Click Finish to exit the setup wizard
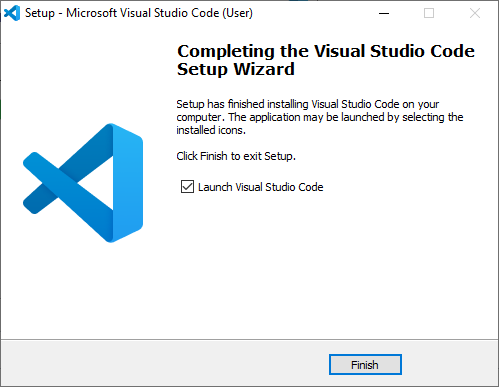 pos(365,365)
